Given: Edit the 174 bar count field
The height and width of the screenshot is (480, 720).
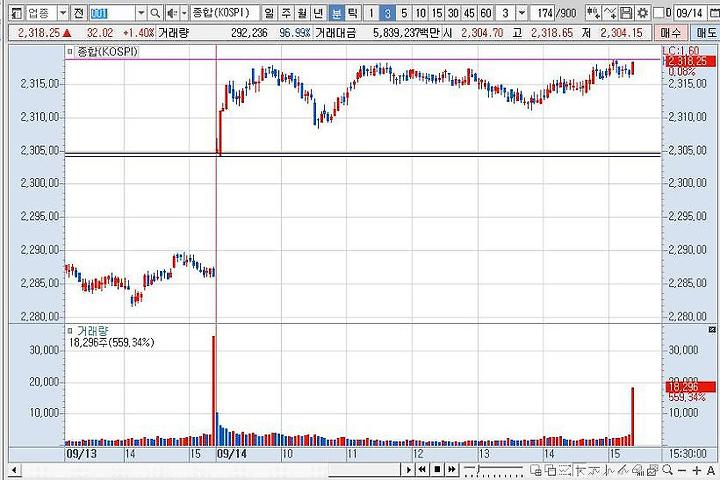Looking at the screenshot, I should [x=542, y=13].
